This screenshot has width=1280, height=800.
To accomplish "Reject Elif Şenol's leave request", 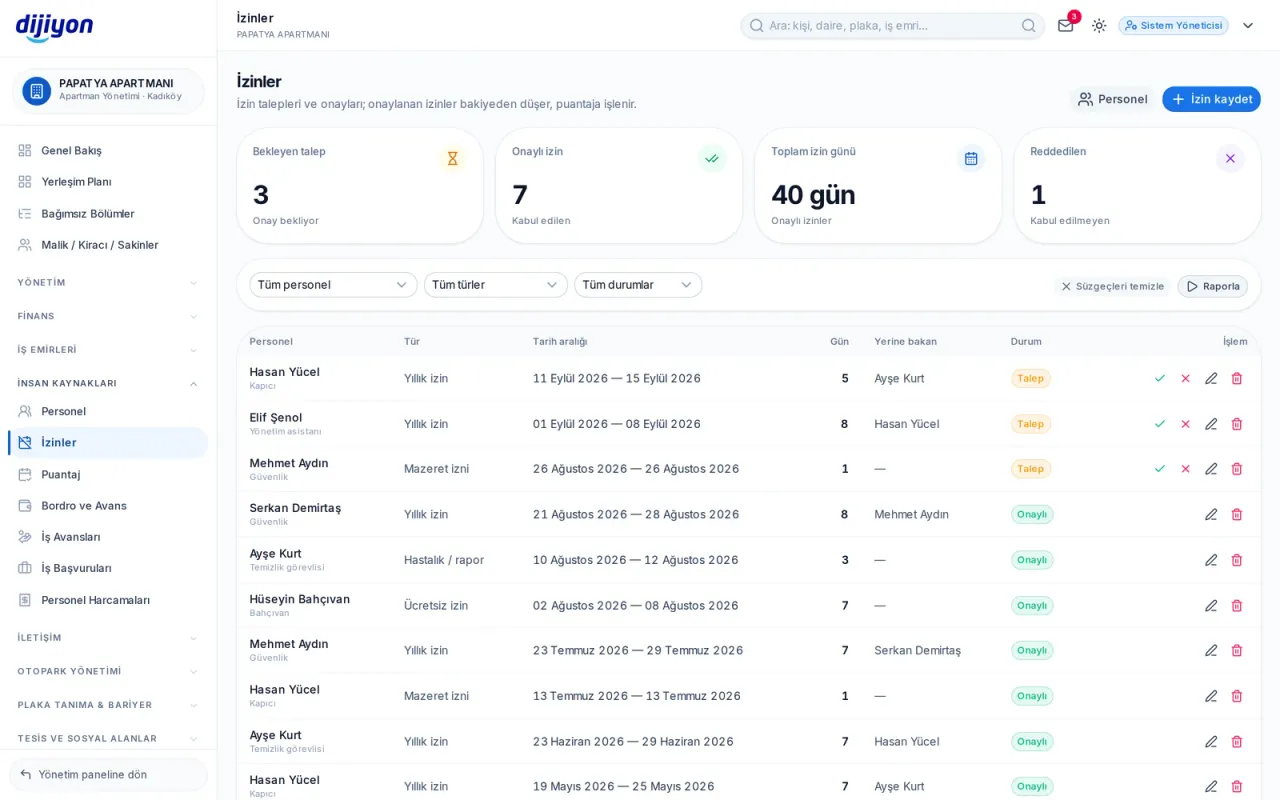I will click(x=1185, y=424).
